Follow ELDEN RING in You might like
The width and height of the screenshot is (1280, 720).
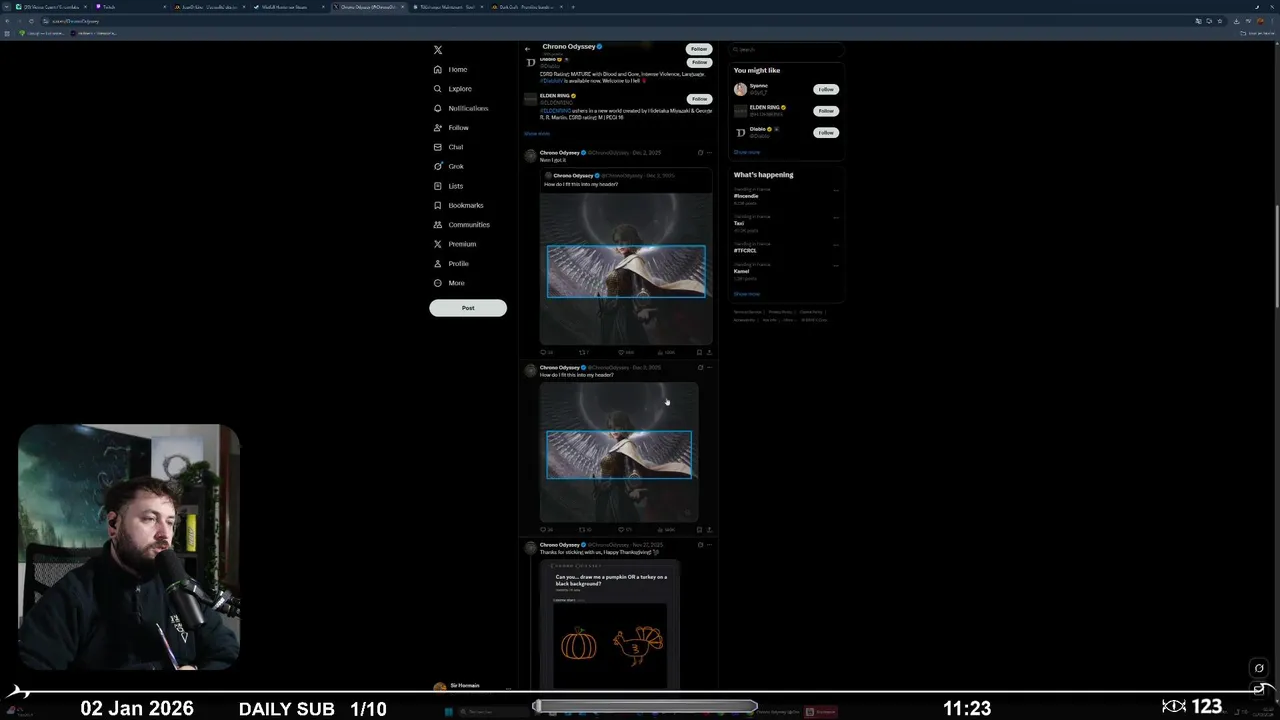point(826,111)
